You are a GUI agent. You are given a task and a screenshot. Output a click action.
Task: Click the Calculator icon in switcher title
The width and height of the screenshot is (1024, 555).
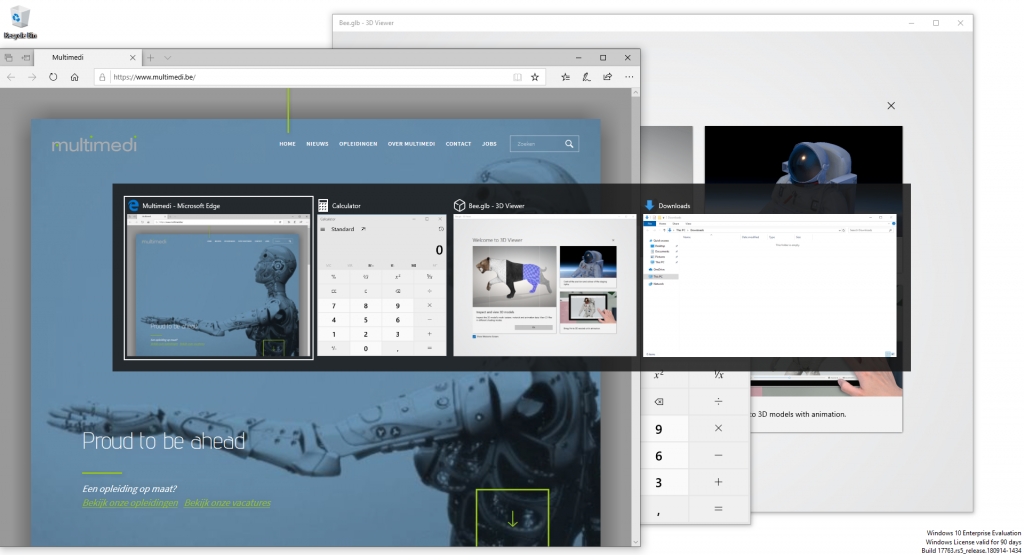(323, 206)
